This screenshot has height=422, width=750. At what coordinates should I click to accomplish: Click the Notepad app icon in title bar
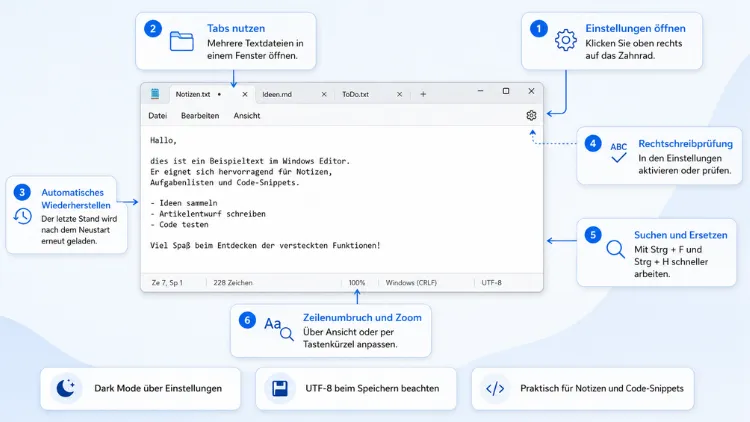pos(155,94)
